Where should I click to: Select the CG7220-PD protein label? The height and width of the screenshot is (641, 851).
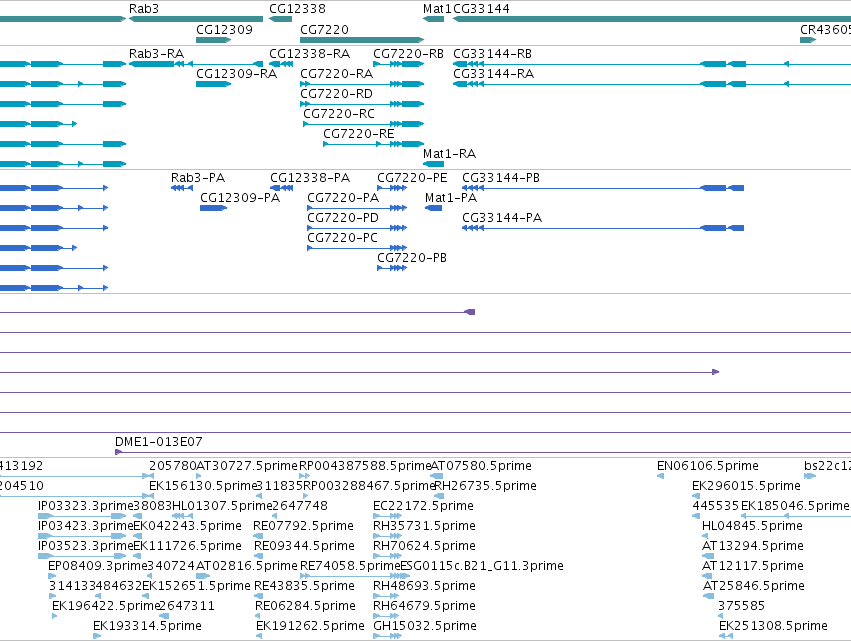click(343, 218)
